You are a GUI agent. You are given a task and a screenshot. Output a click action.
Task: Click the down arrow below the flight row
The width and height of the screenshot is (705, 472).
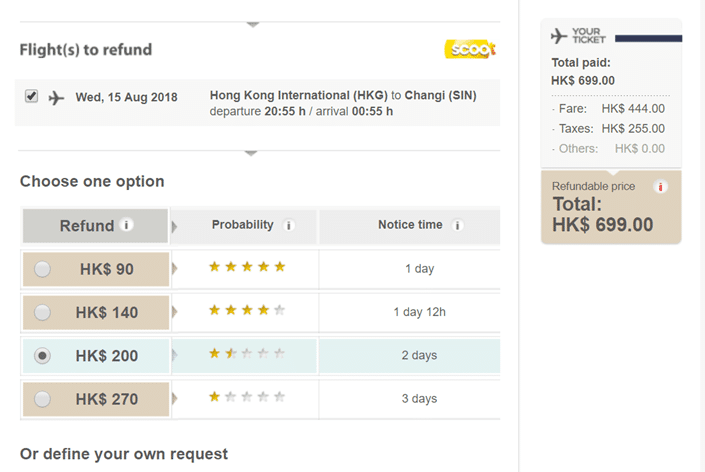(251, 153)
